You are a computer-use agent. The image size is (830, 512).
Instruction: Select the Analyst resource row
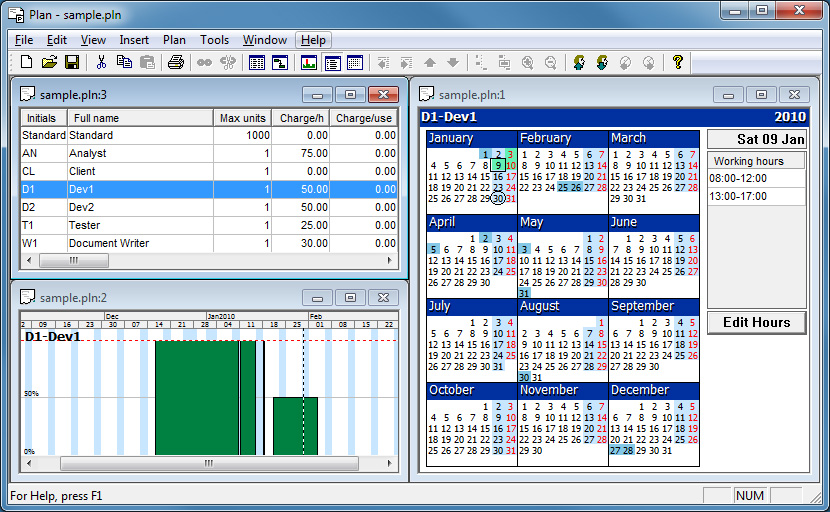click(x=209, y=154)
